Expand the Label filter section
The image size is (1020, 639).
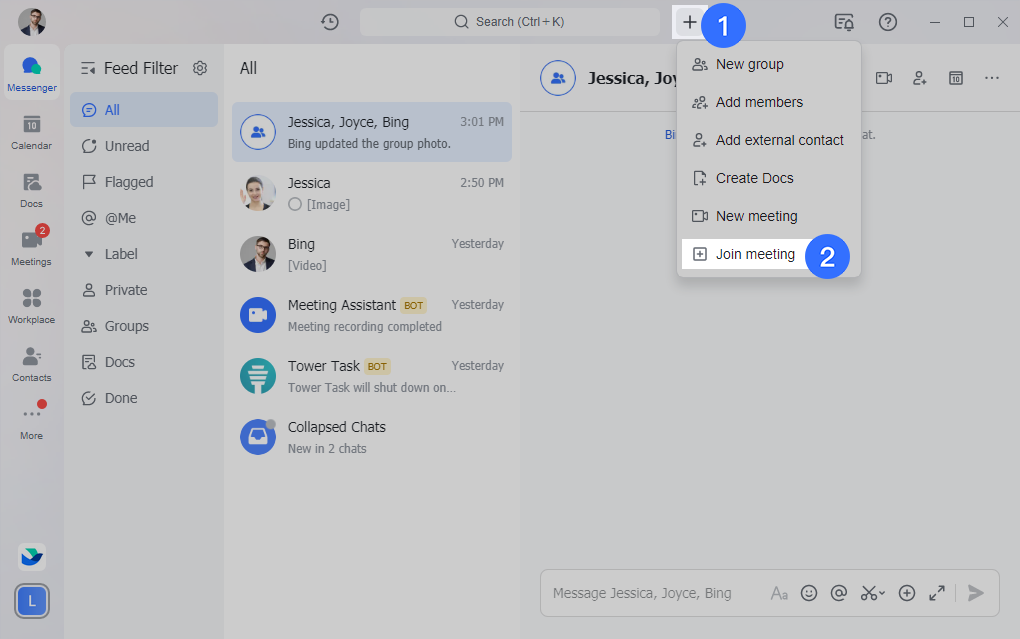click(x=89, y=254)
